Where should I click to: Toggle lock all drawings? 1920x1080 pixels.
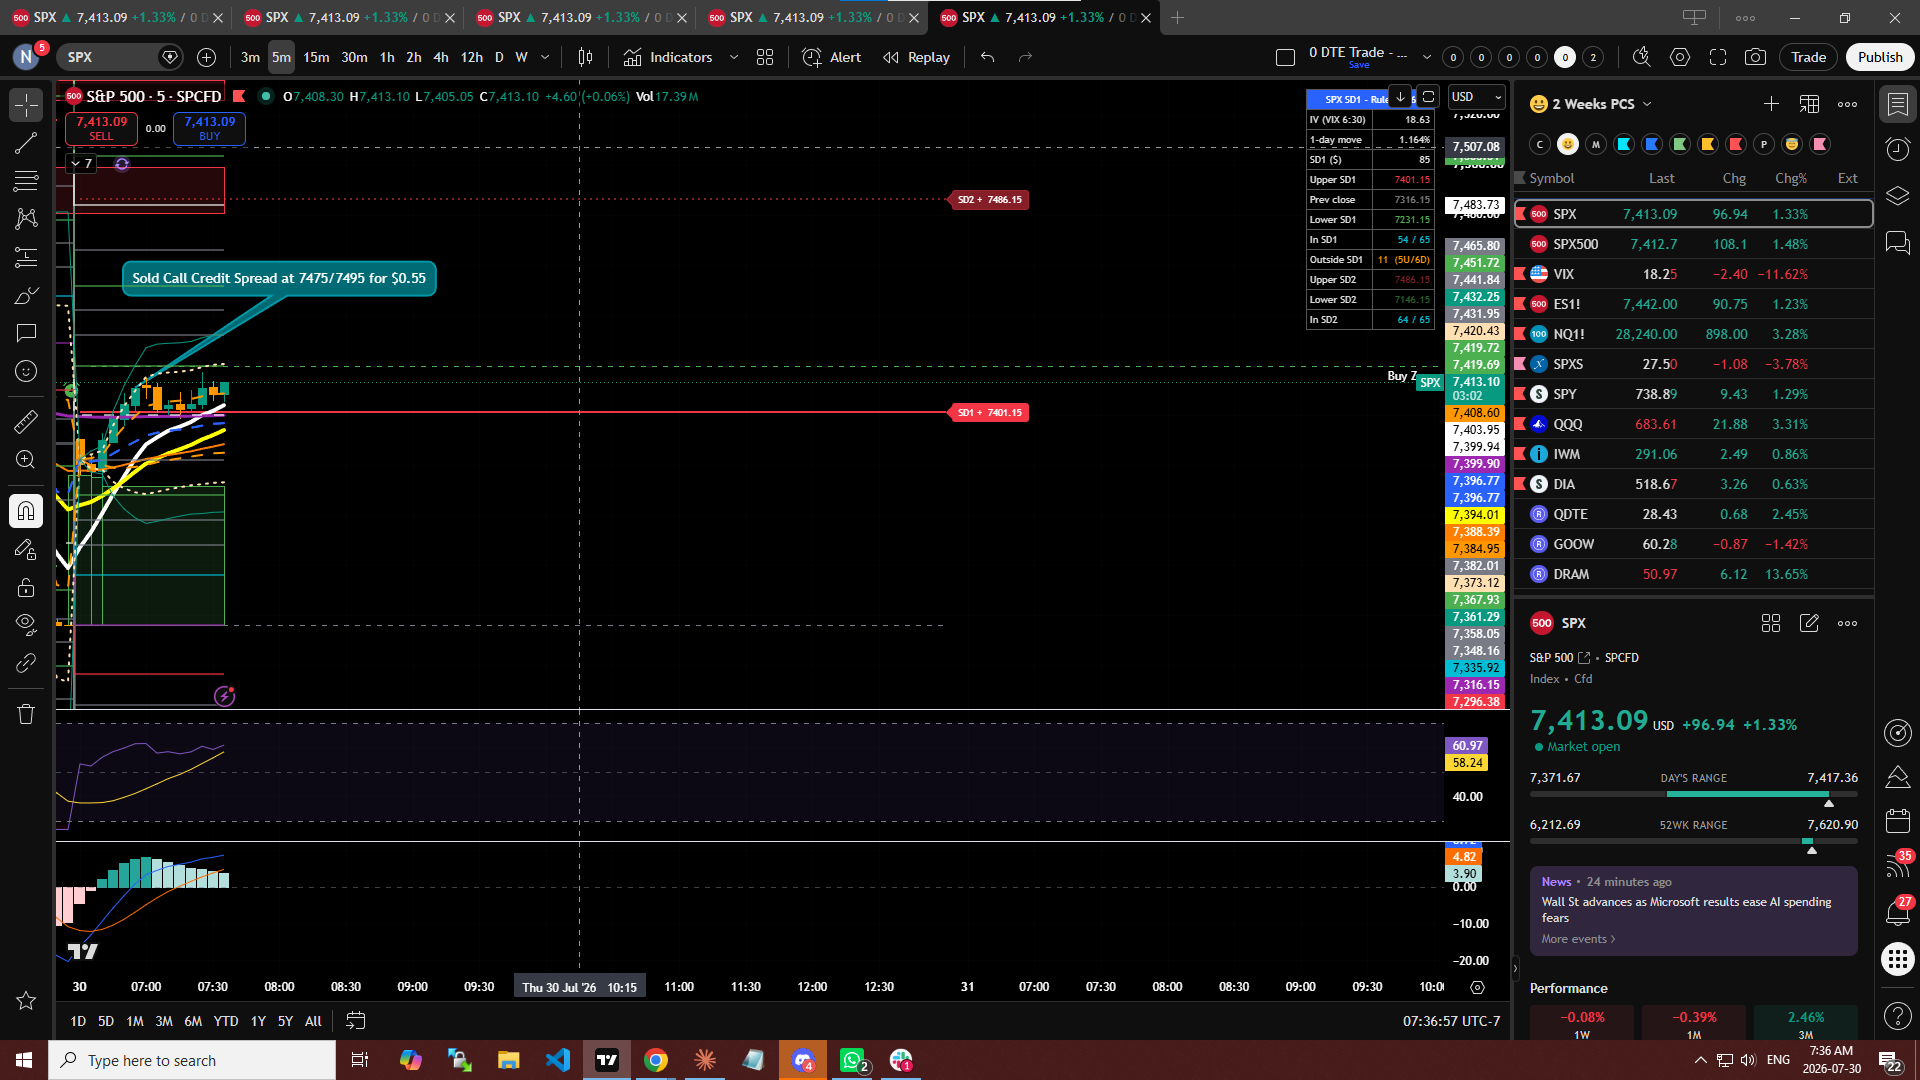26,587
